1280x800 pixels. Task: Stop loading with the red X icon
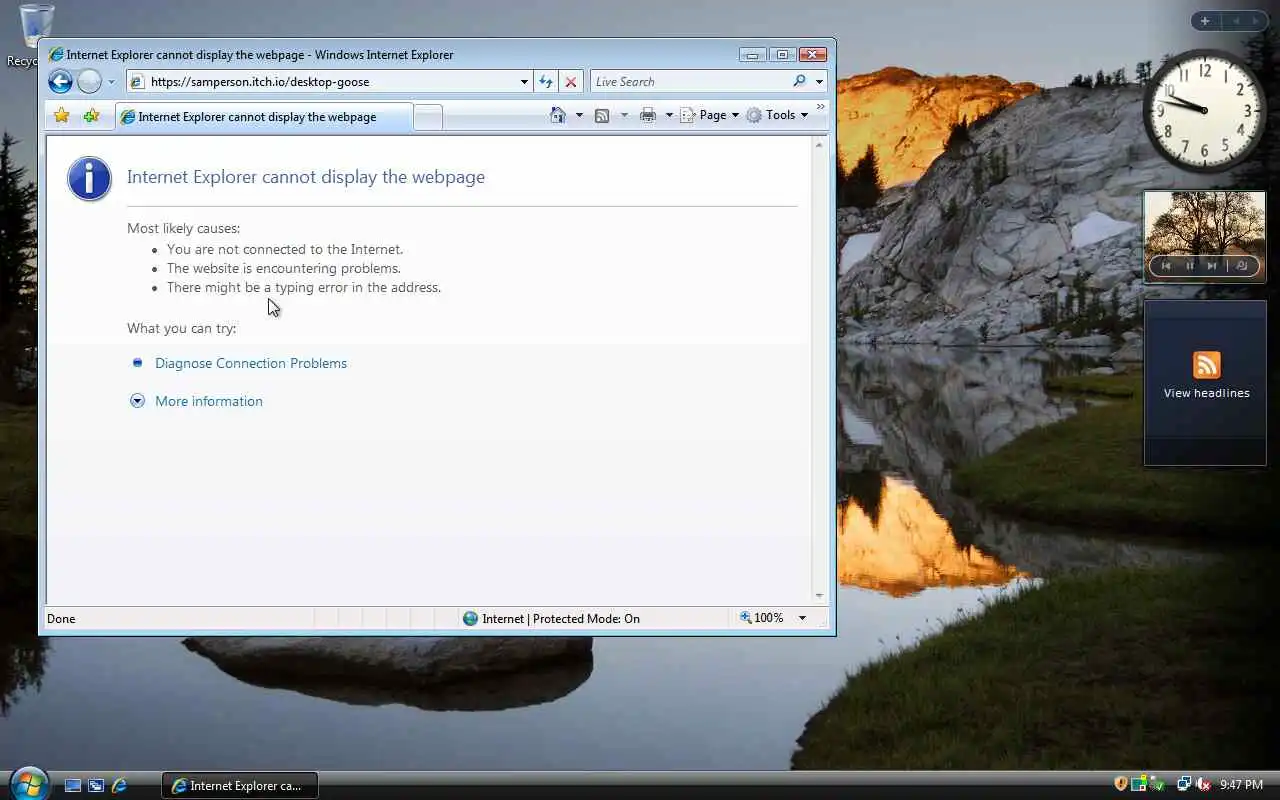571,82
